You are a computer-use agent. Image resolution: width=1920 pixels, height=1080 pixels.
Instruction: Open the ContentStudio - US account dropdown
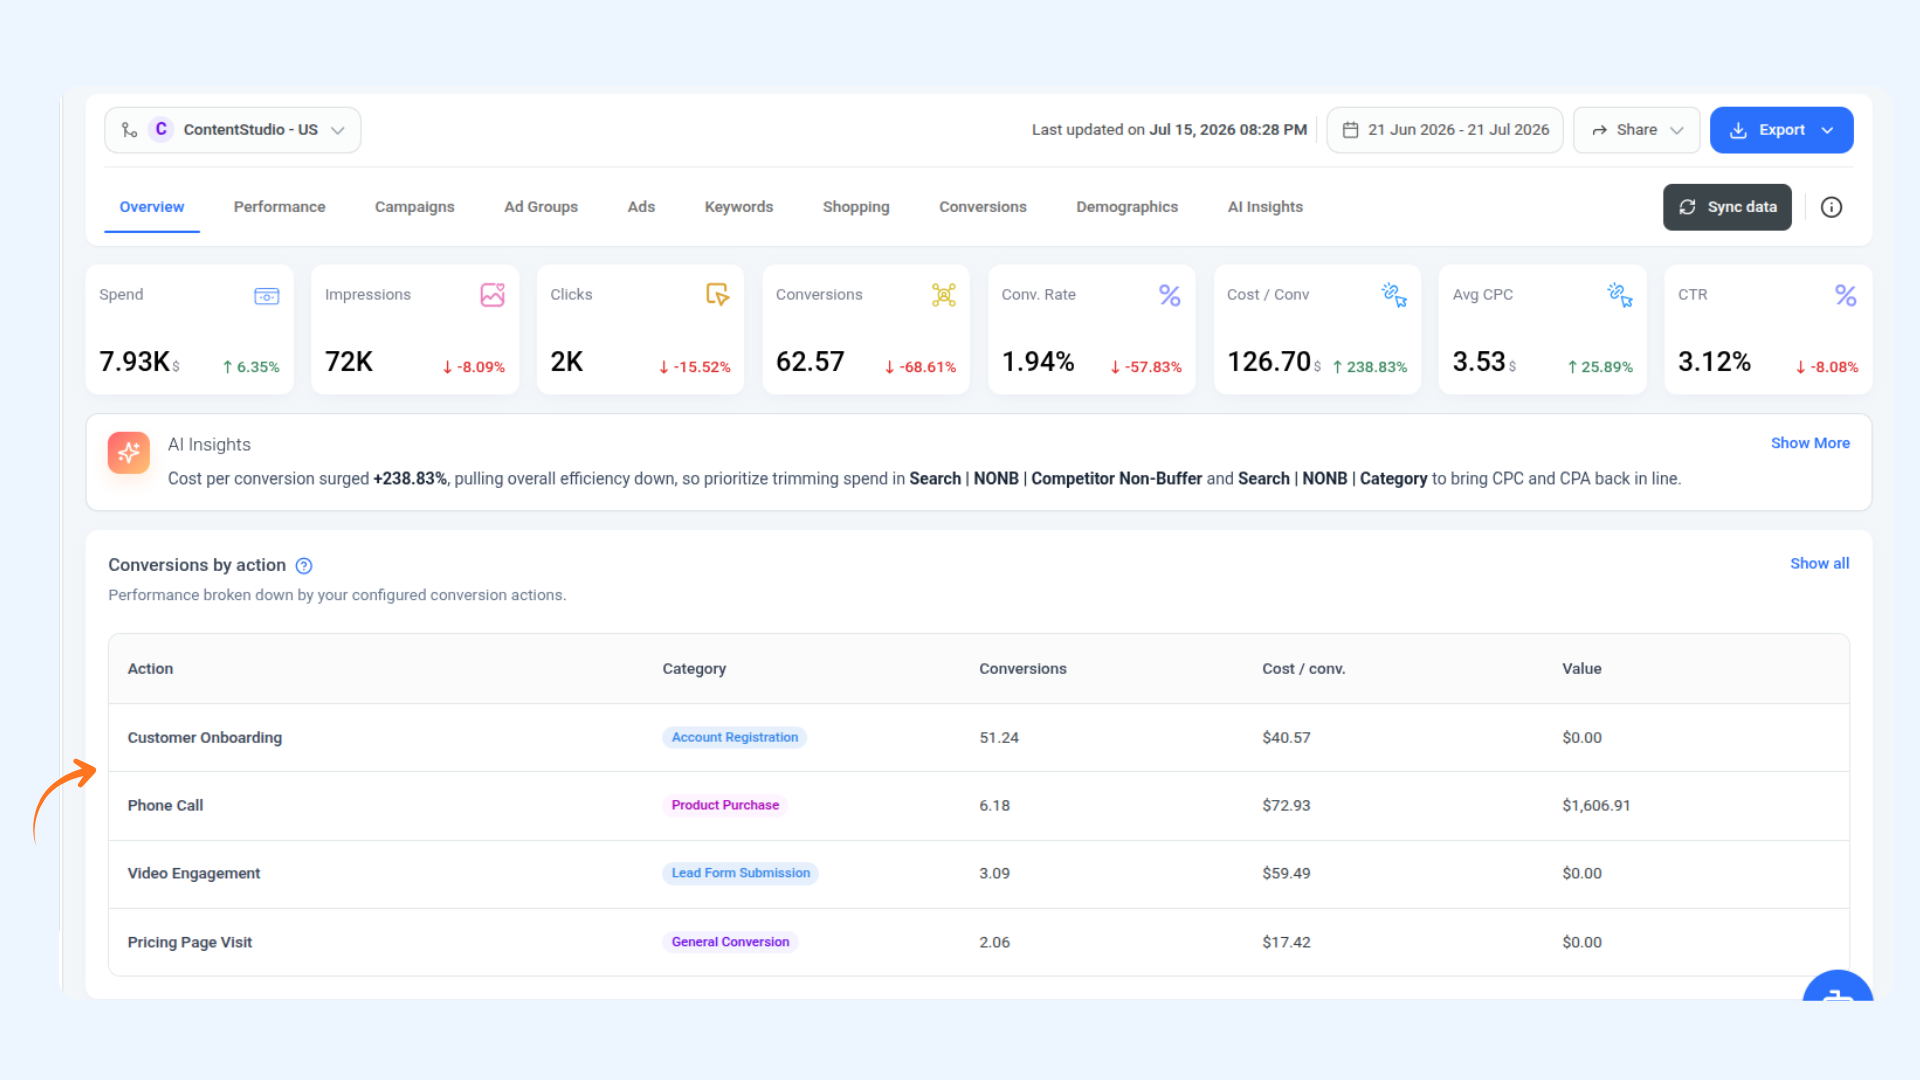[x=233, y=130]
